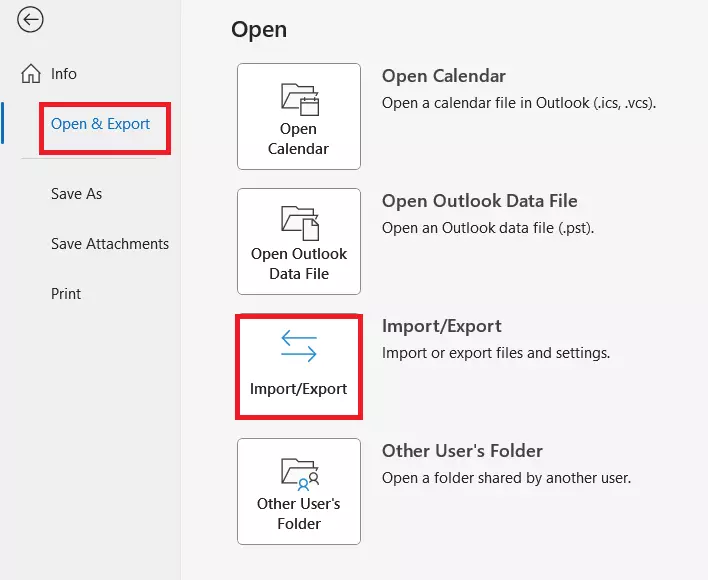
Task: Click "Open a folder shared by another user"
Action: 506,478
